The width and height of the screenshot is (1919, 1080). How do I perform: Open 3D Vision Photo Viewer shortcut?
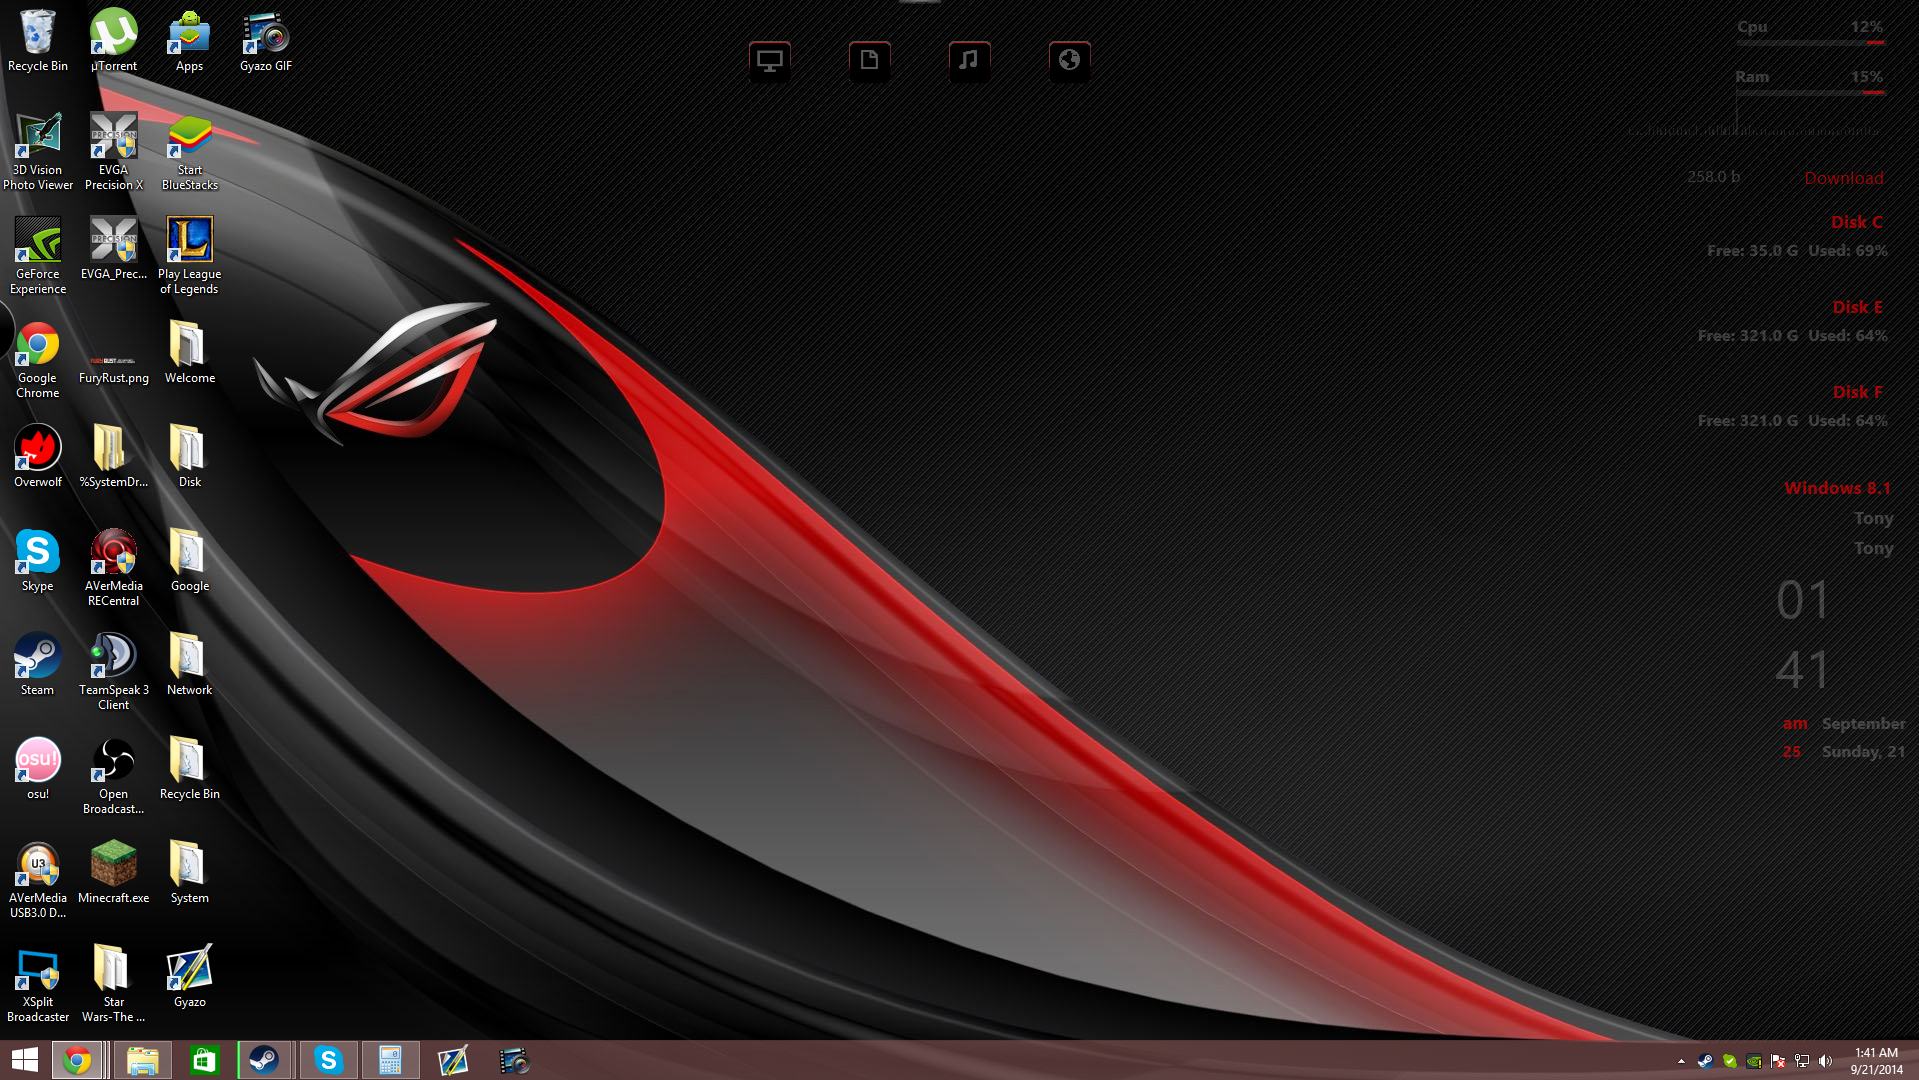[x=38, y=151]
